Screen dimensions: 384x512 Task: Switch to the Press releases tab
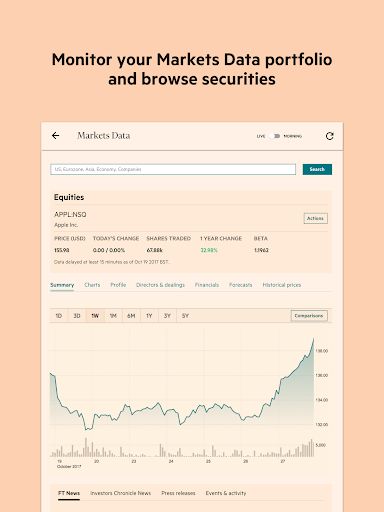pyautogui.click(x=178, y=493)
